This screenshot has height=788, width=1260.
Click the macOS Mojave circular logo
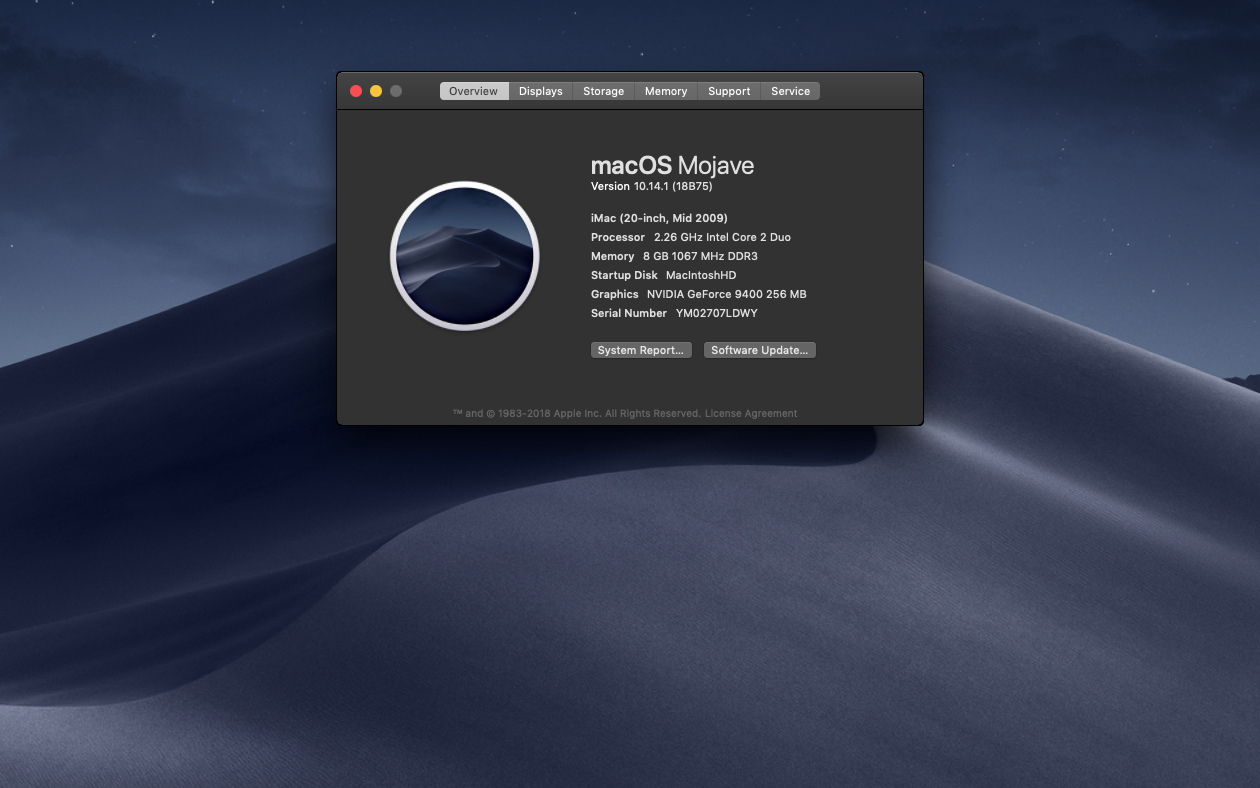point(465,256)
